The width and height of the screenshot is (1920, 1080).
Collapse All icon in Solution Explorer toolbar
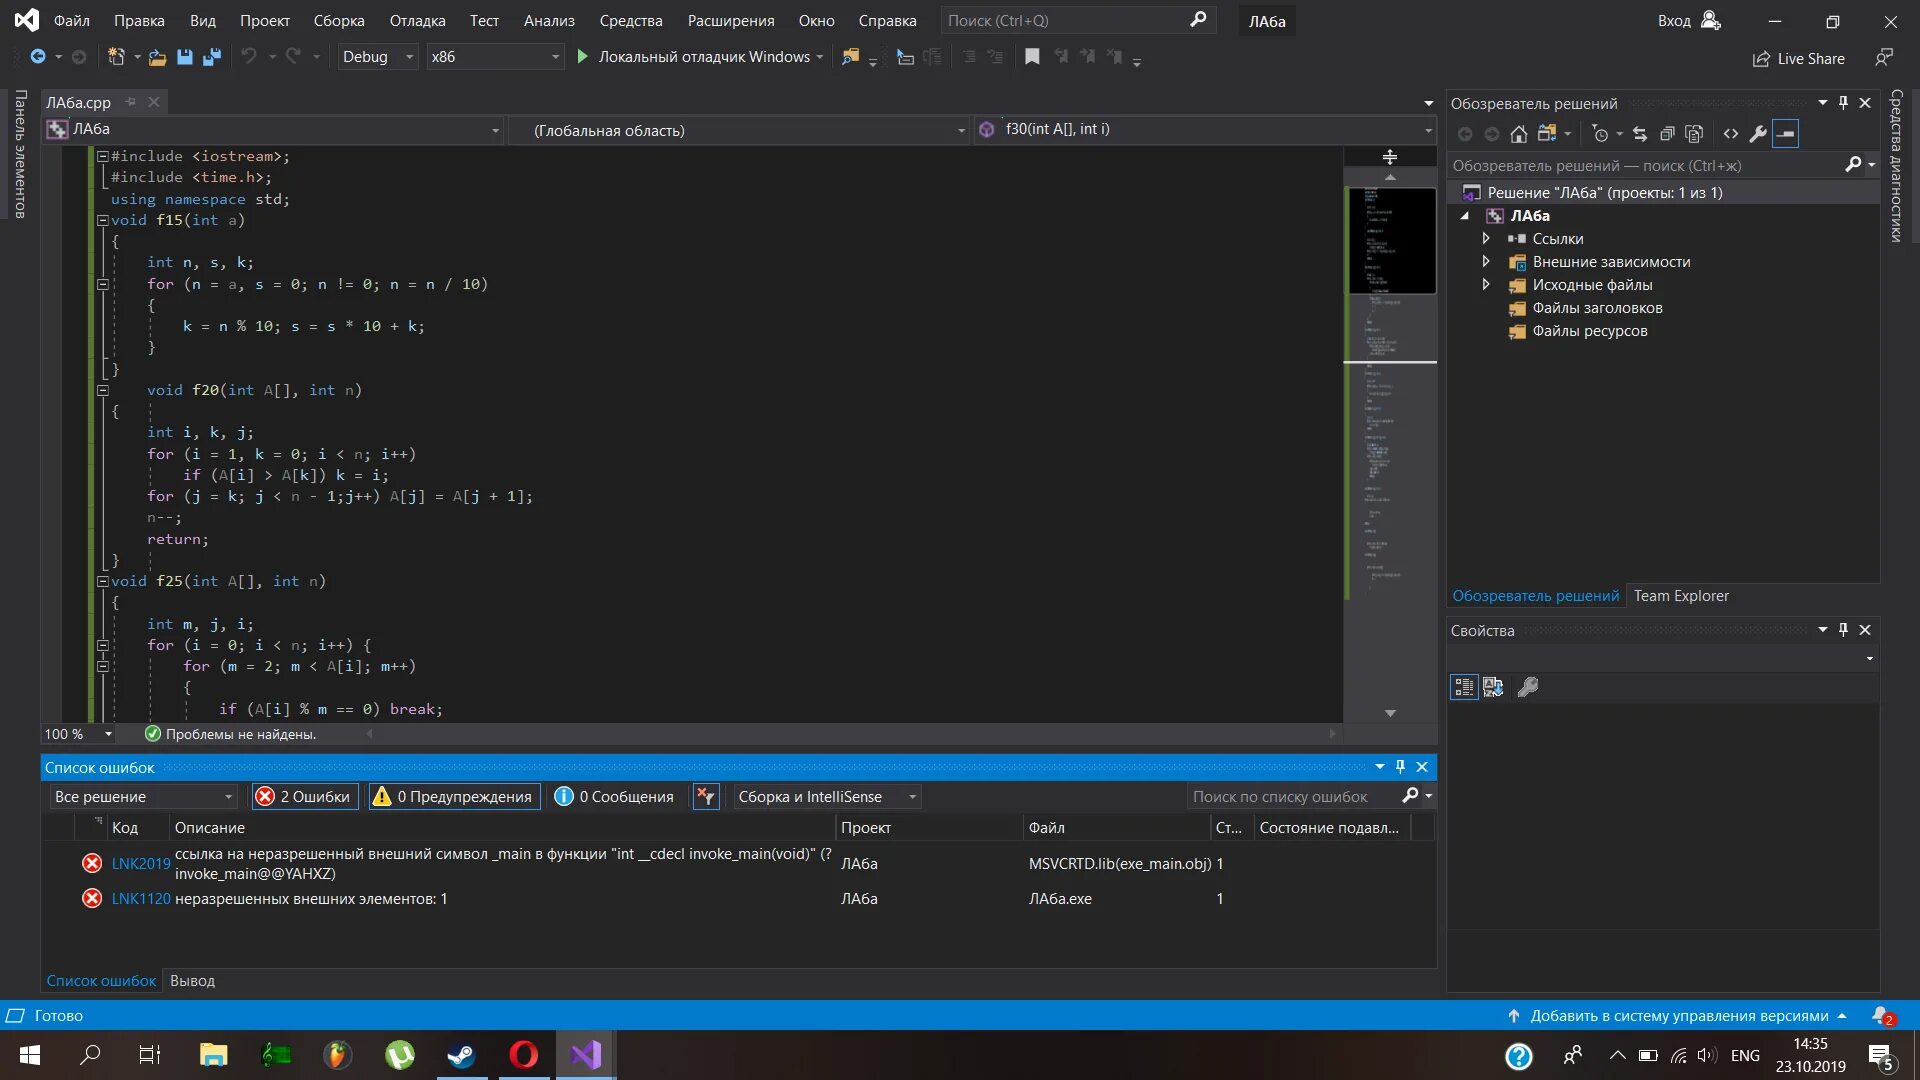tap(1667, 134)
